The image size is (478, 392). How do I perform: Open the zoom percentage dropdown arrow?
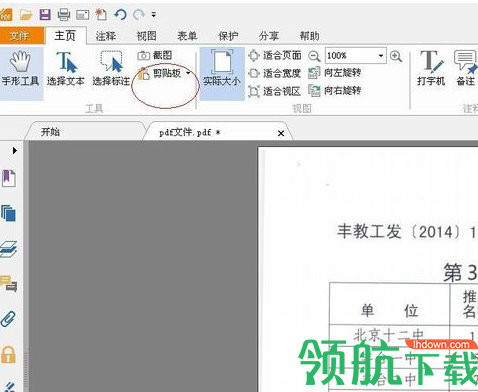click(381, 55)
